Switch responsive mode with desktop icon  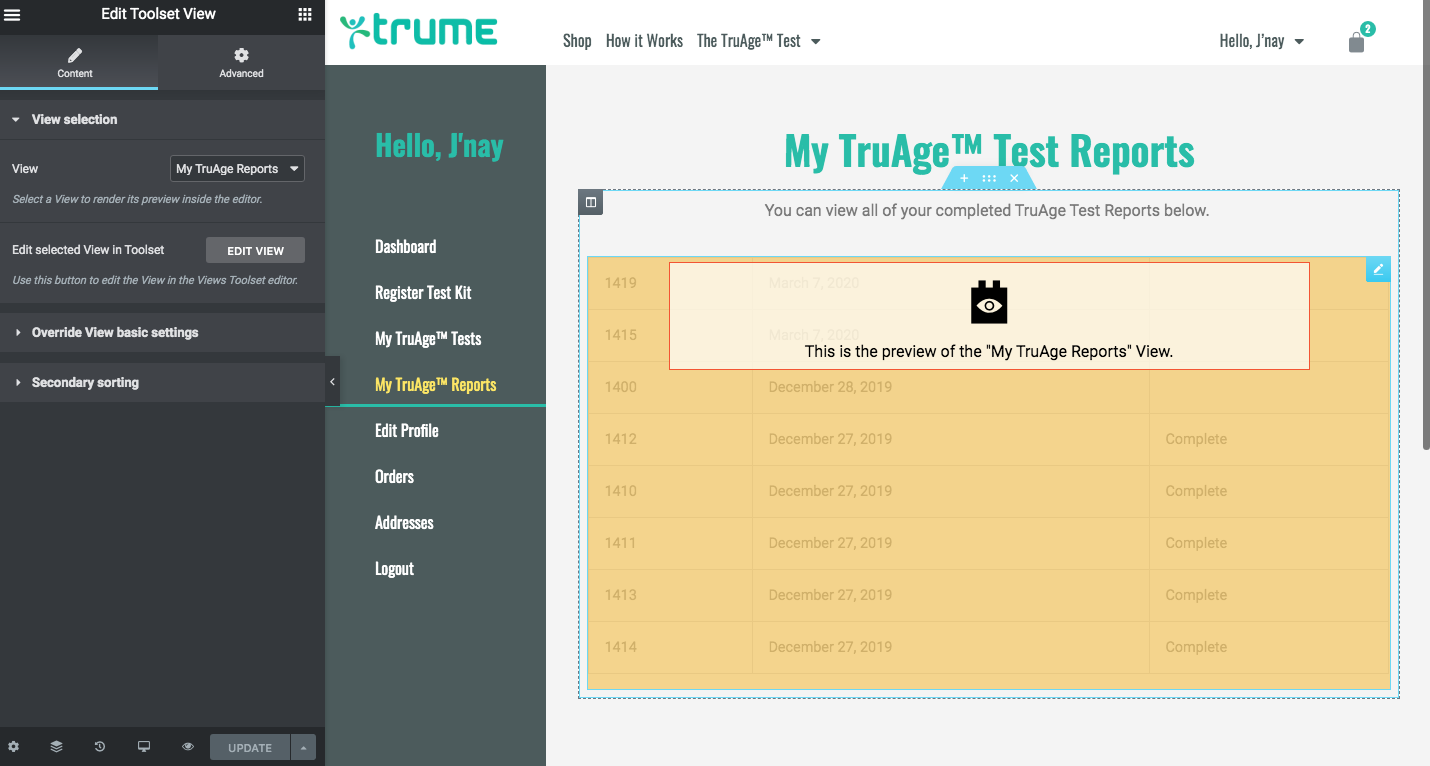tap(144, 747)
